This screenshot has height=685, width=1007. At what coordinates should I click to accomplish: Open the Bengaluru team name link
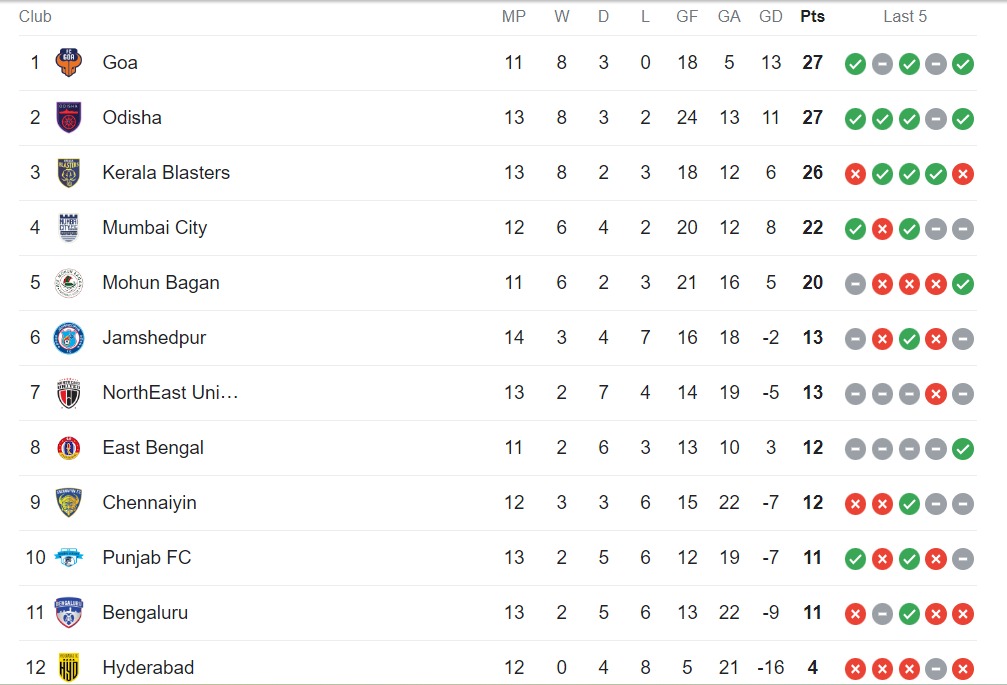145,613
